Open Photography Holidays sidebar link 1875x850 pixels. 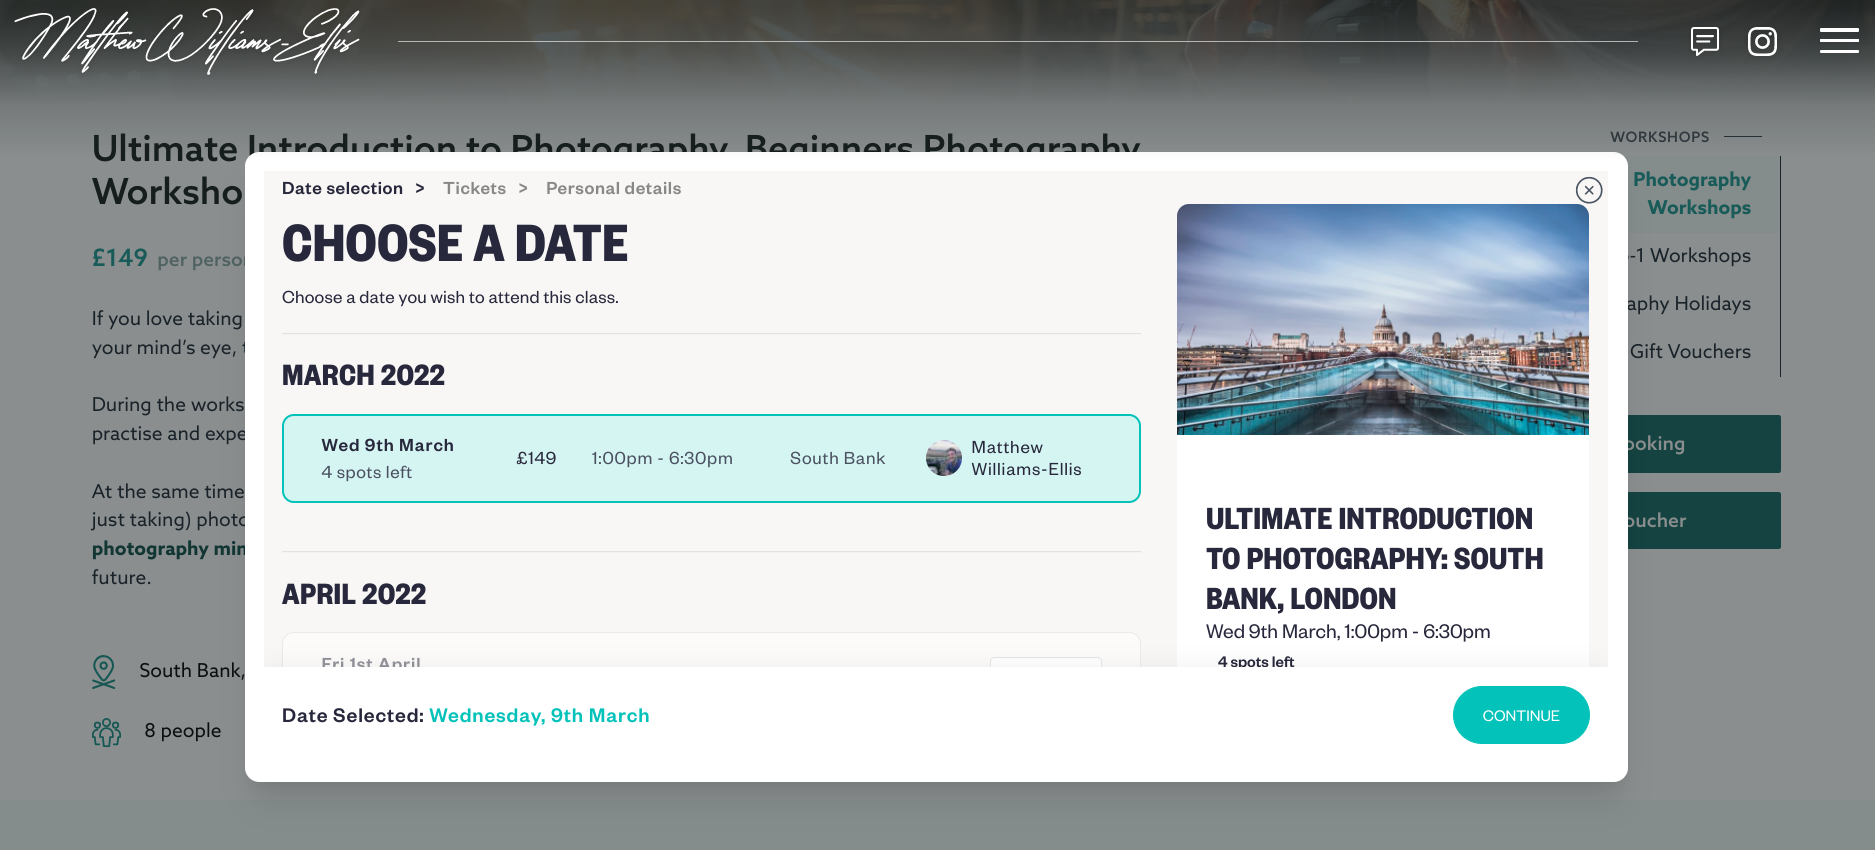click(x=1690, y=303)
